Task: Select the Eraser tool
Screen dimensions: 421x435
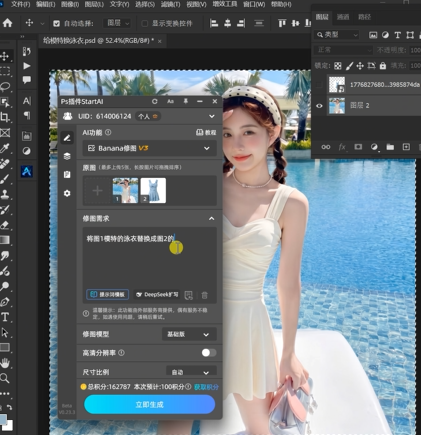Action: [x=5, y=225]
